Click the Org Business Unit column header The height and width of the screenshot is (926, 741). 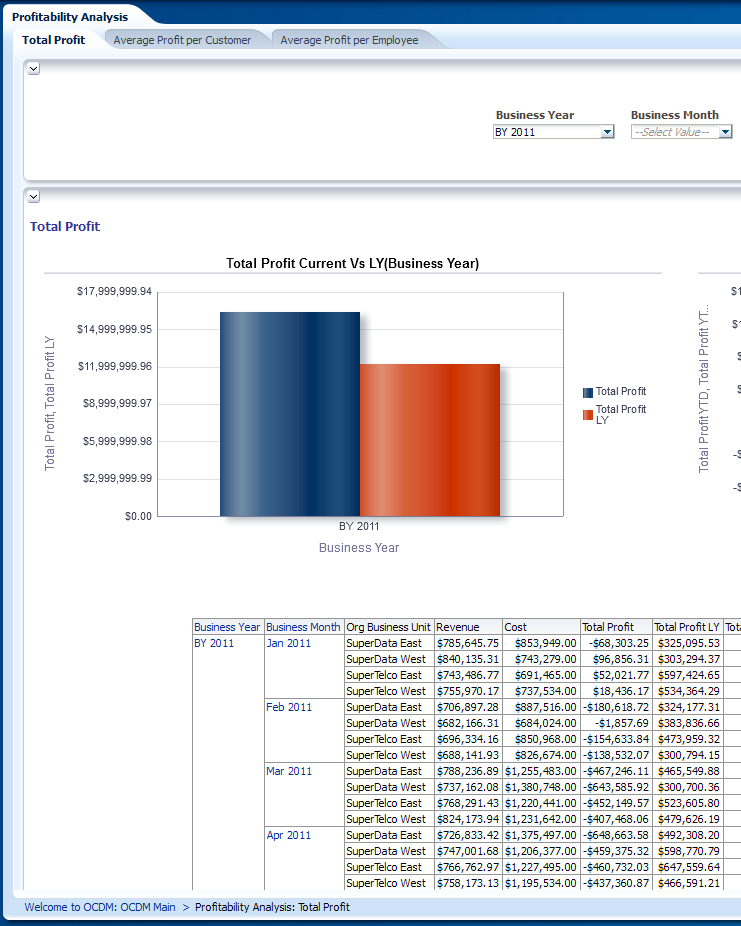click(x=388, y=627)
